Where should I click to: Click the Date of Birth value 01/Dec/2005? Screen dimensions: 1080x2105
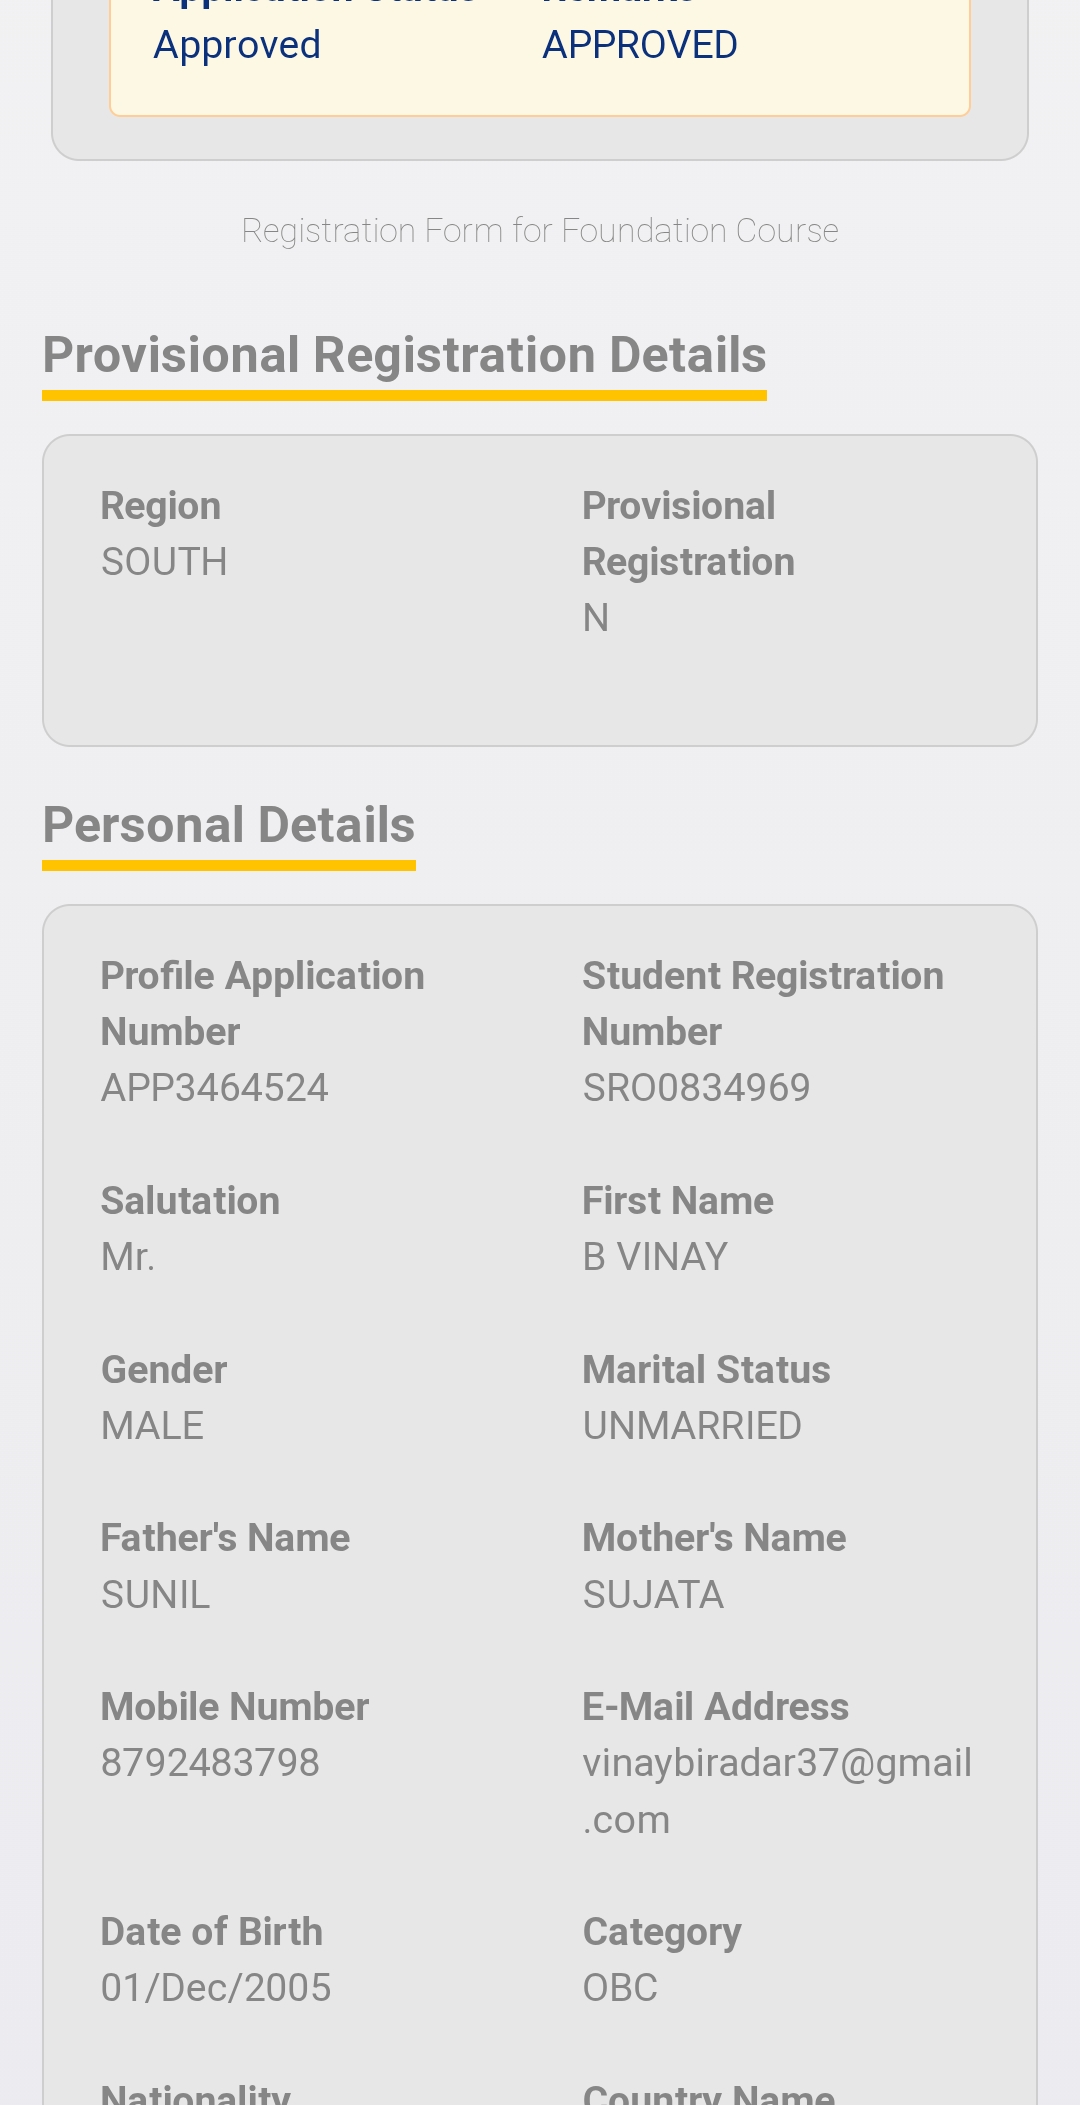click(216, 1987)
